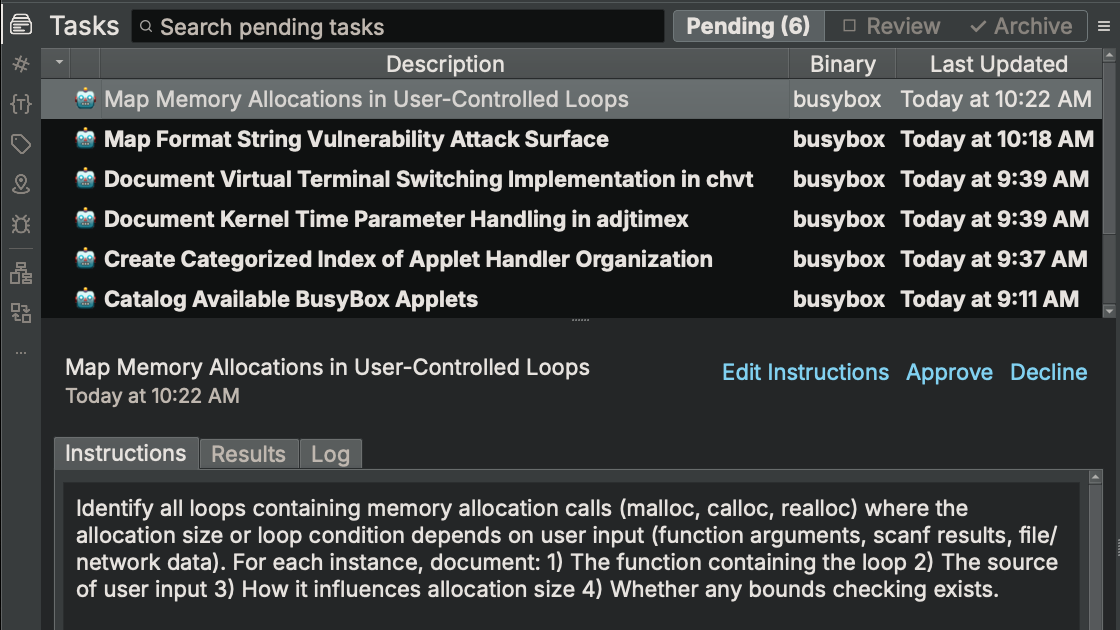Click the tag sidebar icon

click(x=20, y=143)
